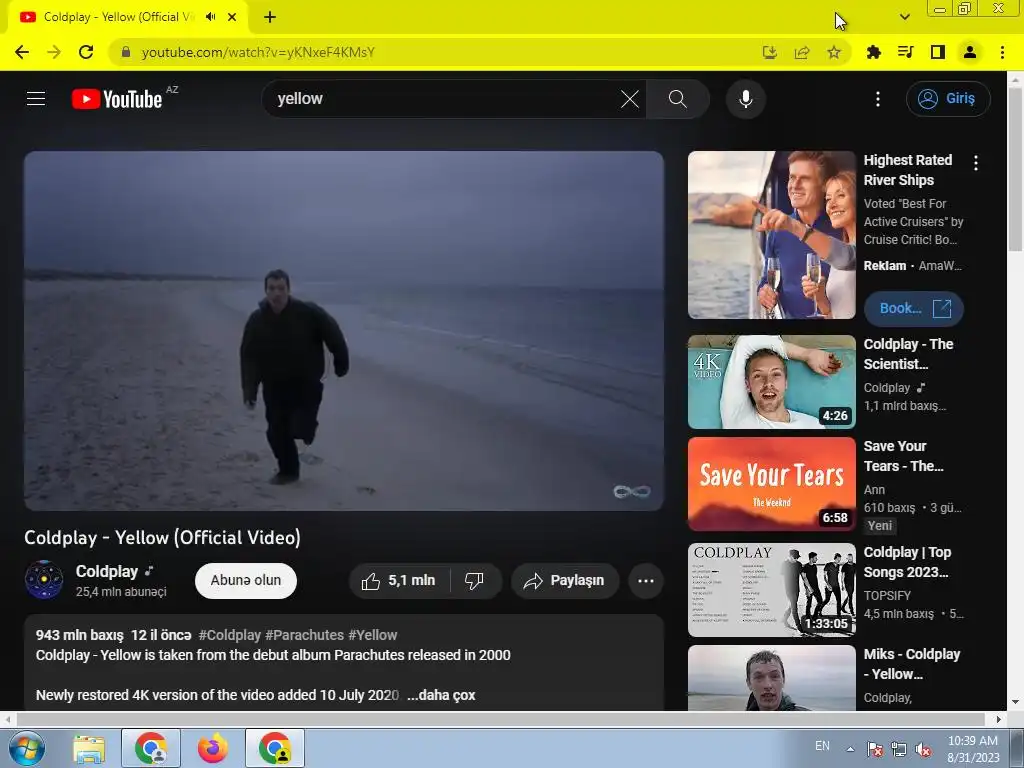Expand description with ...daha çox
Image resolution: width=1024 pixels, height=768 pixels.
click(x=441, y=695)
